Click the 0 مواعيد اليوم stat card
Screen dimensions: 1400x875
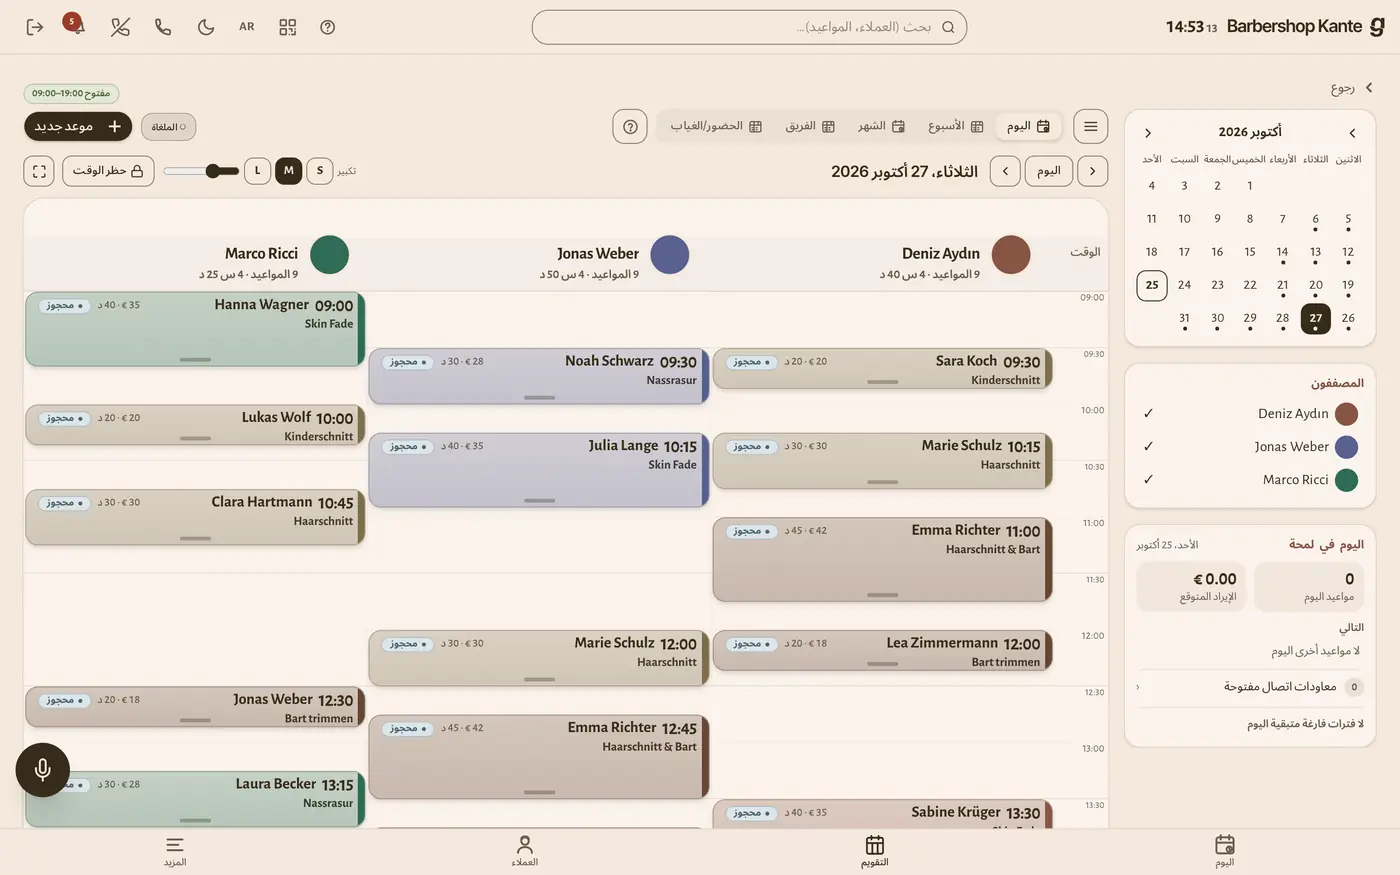click(x=1310, y=586)
